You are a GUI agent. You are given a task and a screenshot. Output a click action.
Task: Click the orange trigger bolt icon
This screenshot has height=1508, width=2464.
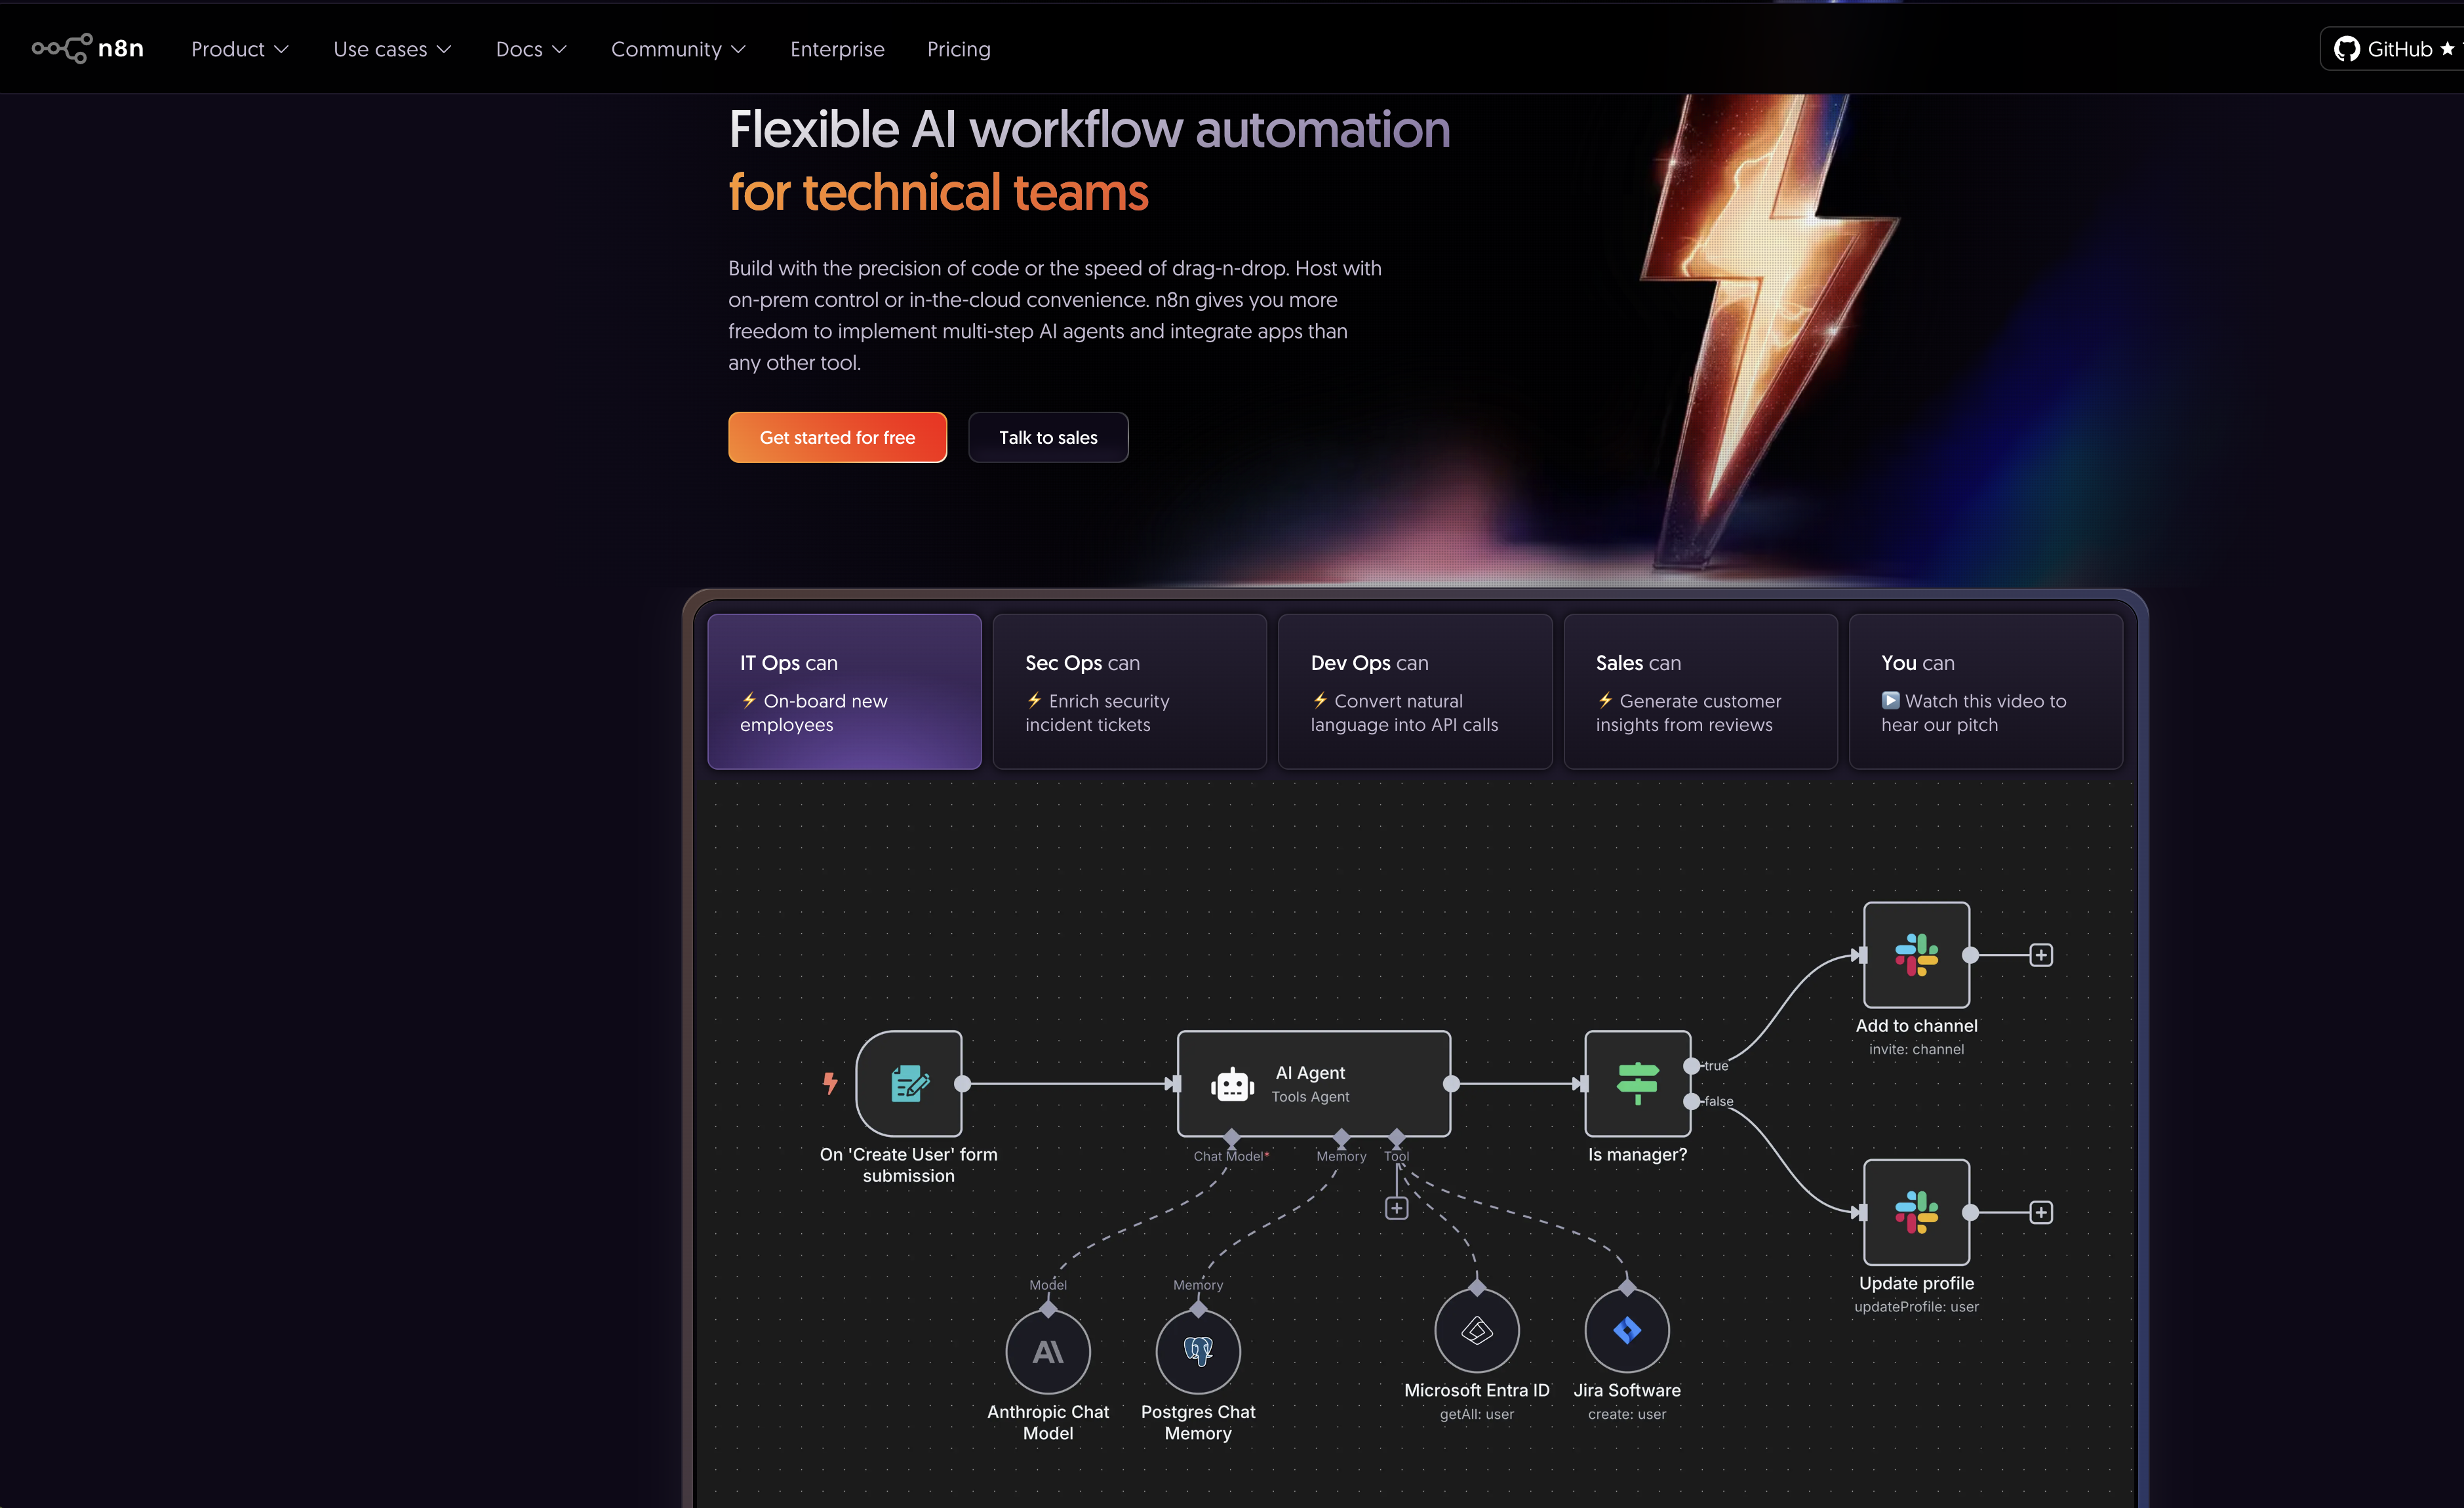[830, 1083]
